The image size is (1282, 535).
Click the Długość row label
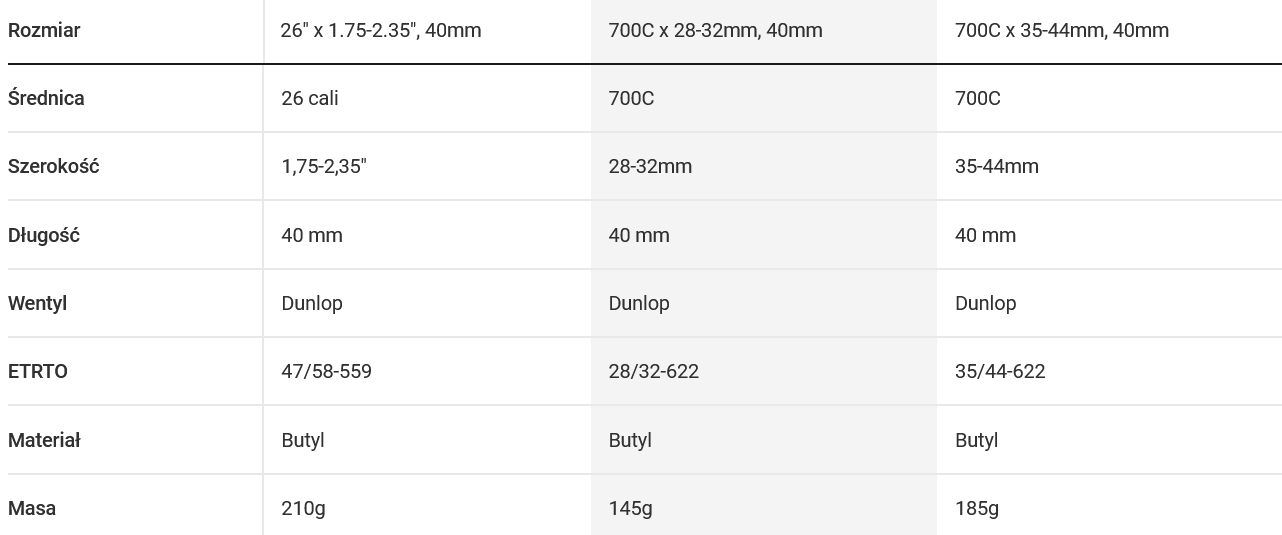pos(44,235)
